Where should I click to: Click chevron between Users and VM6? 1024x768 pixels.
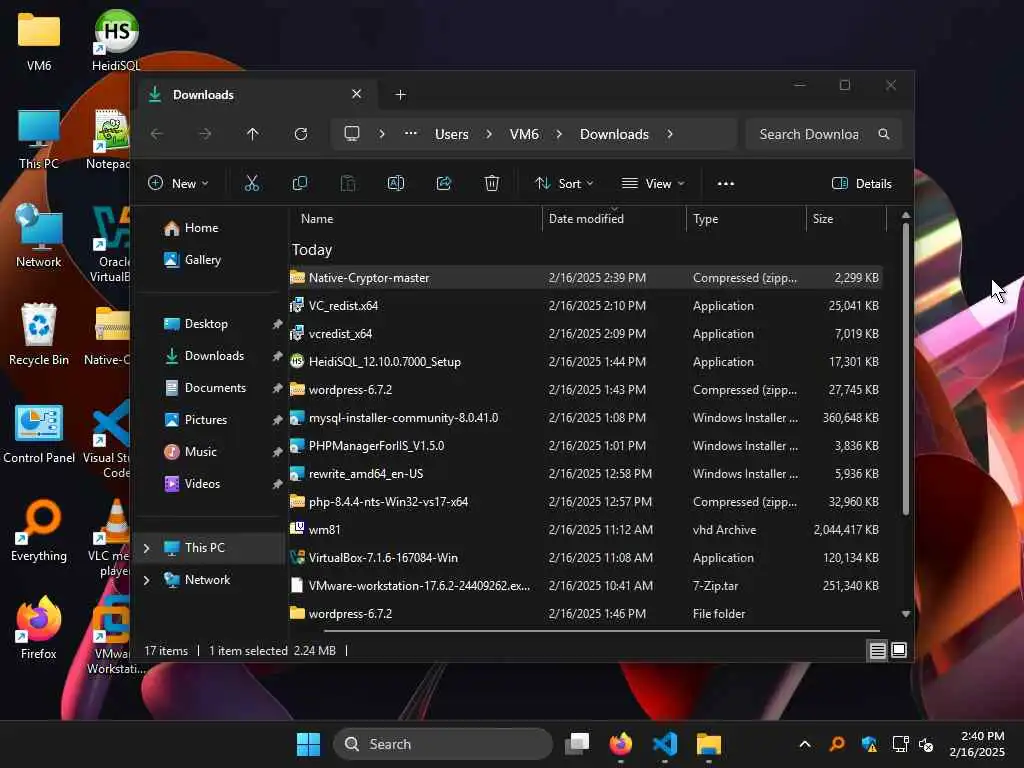(x=489, y=134)
